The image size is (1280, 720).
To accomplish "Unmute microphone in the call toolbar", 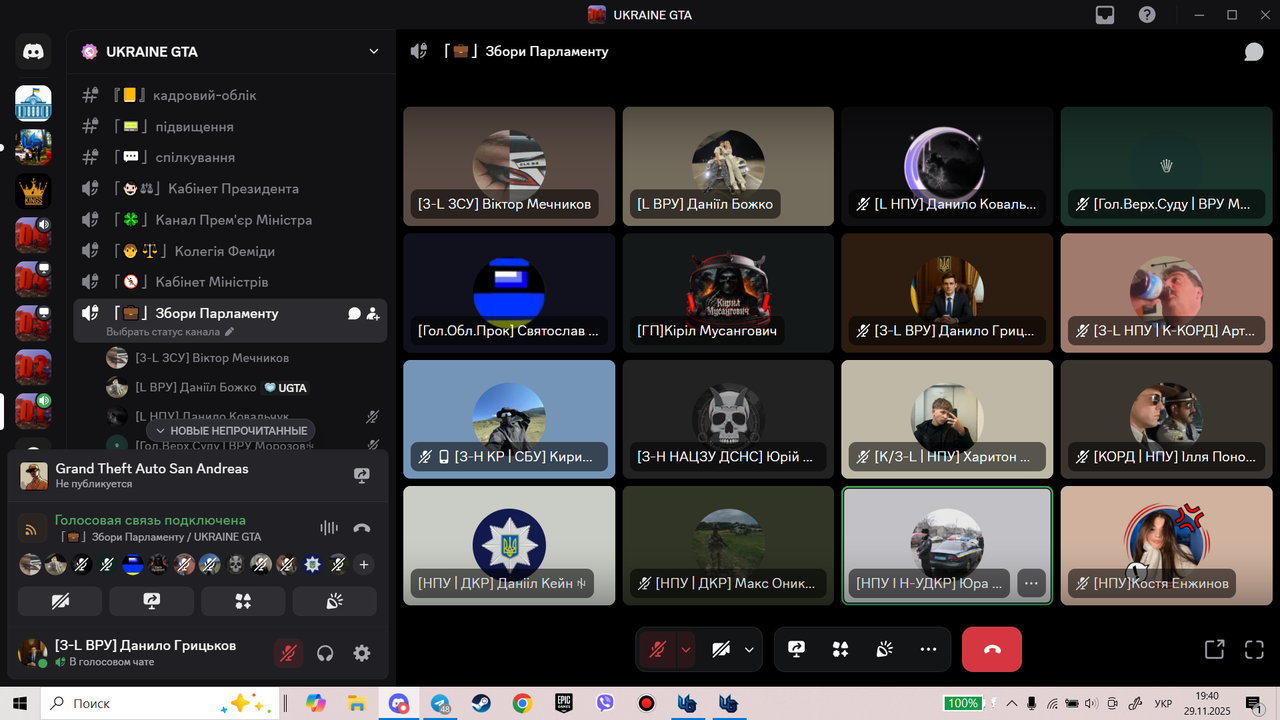I will pyautogui.click(x=657, y=649).
